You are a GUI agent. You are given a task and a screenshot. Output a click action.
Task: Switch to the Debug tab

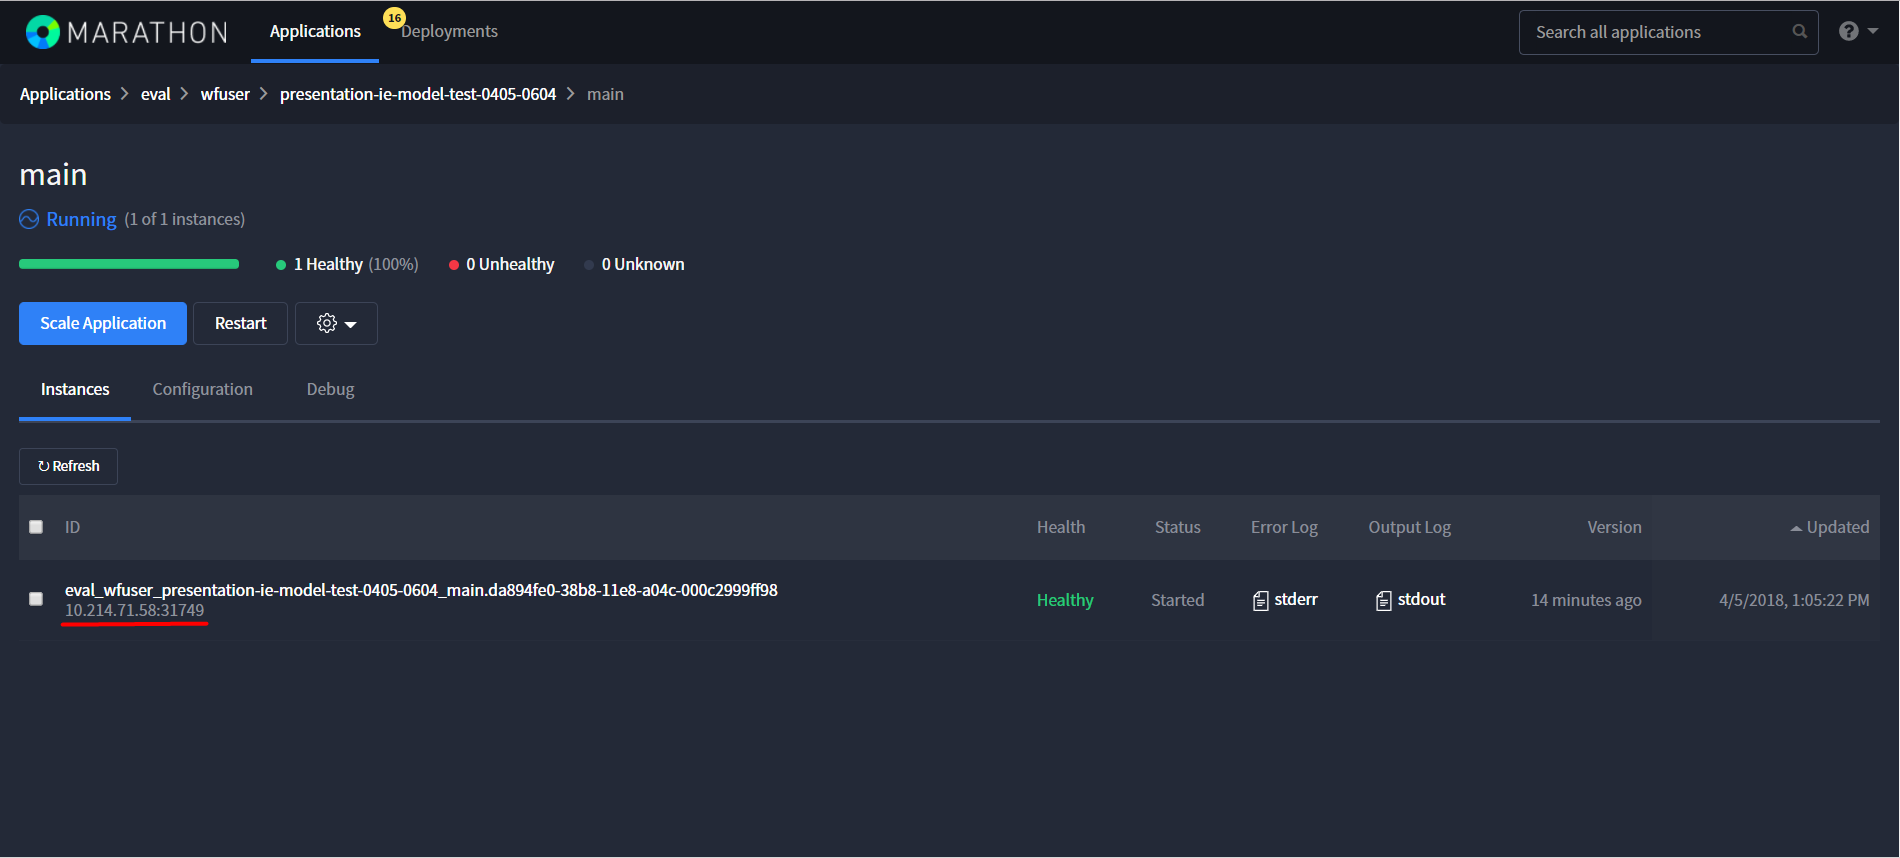[x=330, y=389]
